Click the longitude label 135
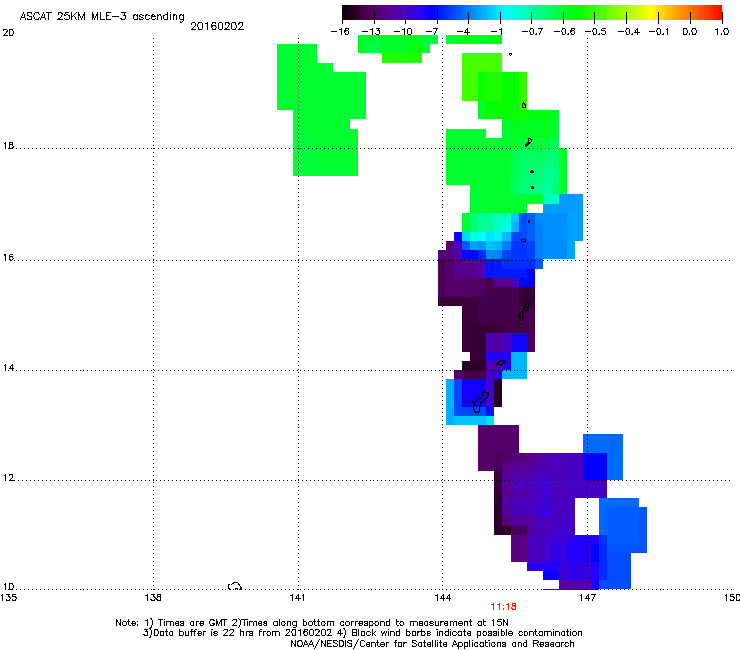 click(x=9, y=598)
